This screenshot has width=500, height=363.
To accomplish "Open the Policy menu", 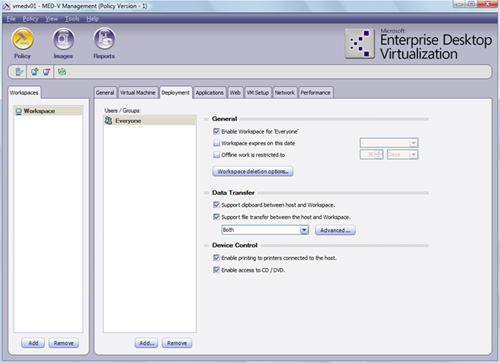I will coord(30,19).
